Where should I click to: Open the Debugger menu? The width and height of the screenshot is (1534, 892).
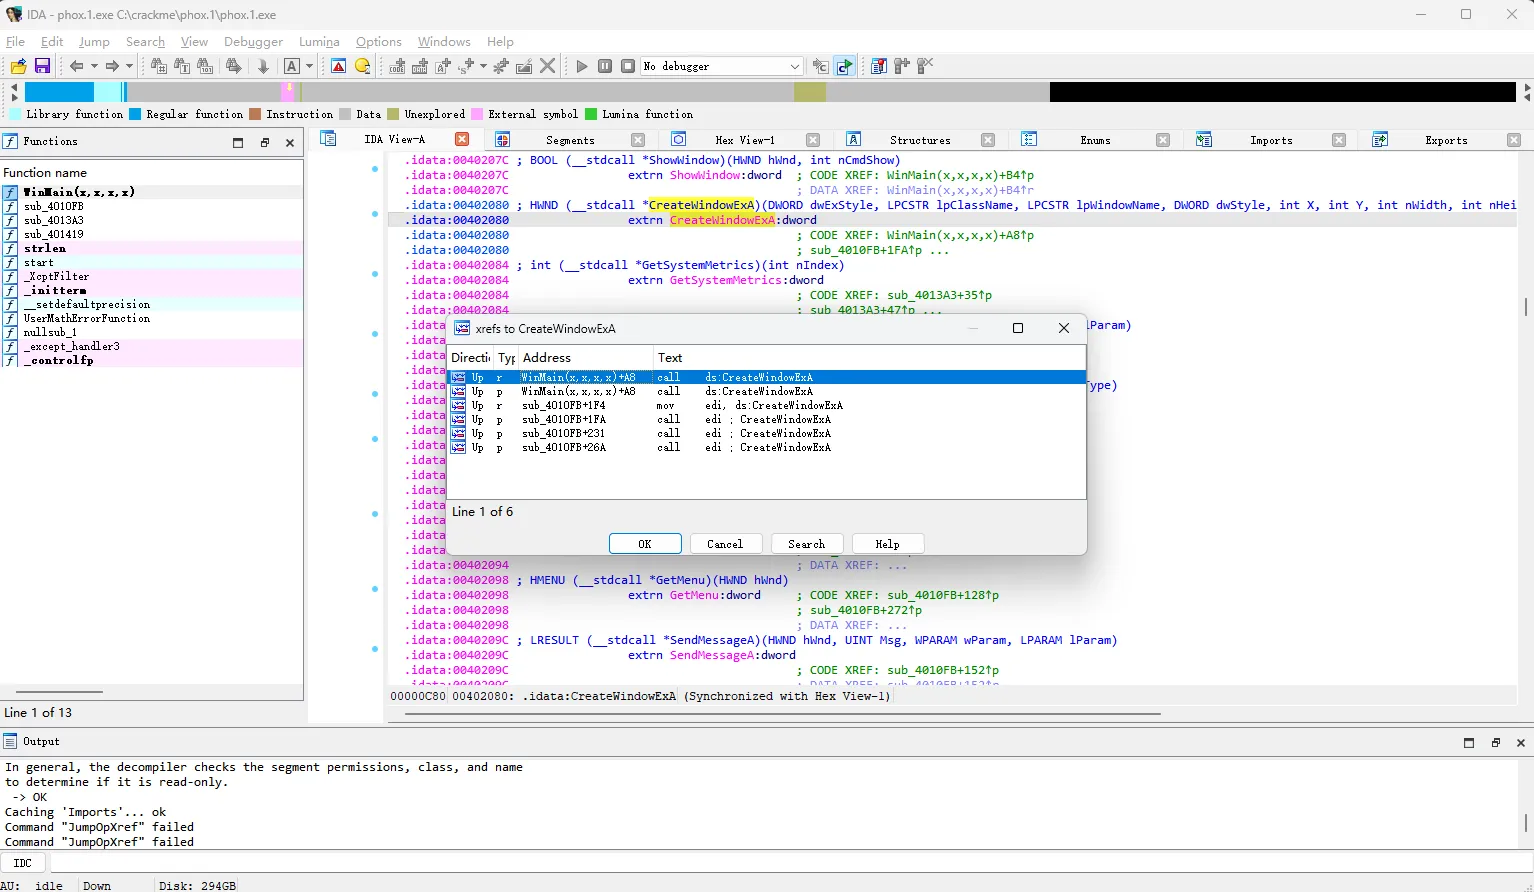253,42
